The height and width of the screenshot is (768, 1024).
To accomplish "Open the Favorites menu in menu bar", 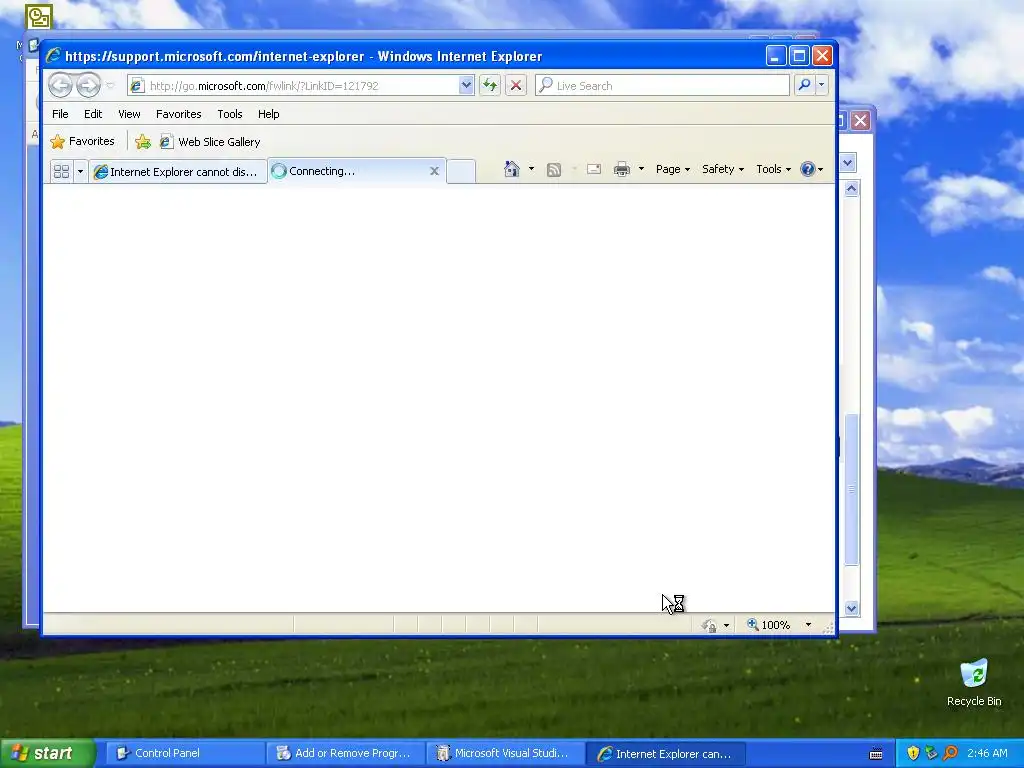I will tap(178, 114).
